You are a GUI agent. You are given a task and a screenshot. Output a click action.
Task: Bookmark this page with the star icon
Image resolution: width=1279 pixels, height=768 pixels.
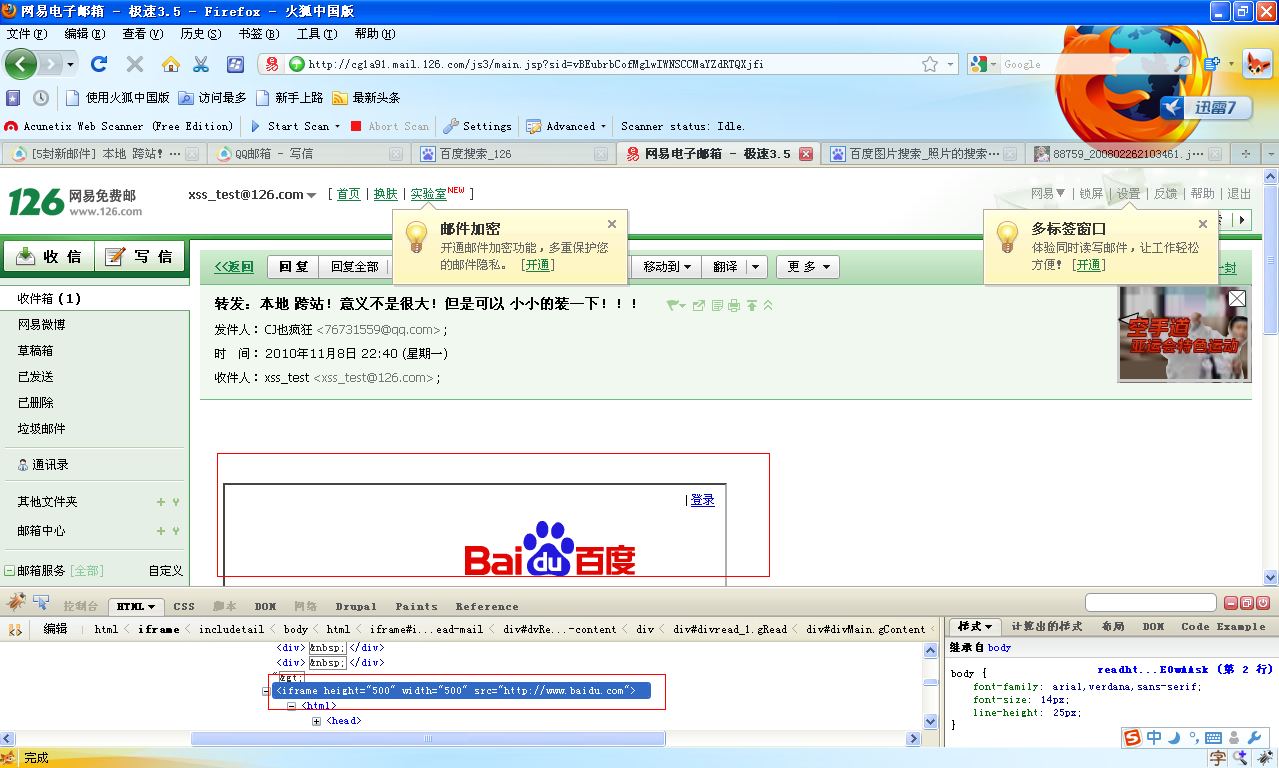tap(930, 64)
